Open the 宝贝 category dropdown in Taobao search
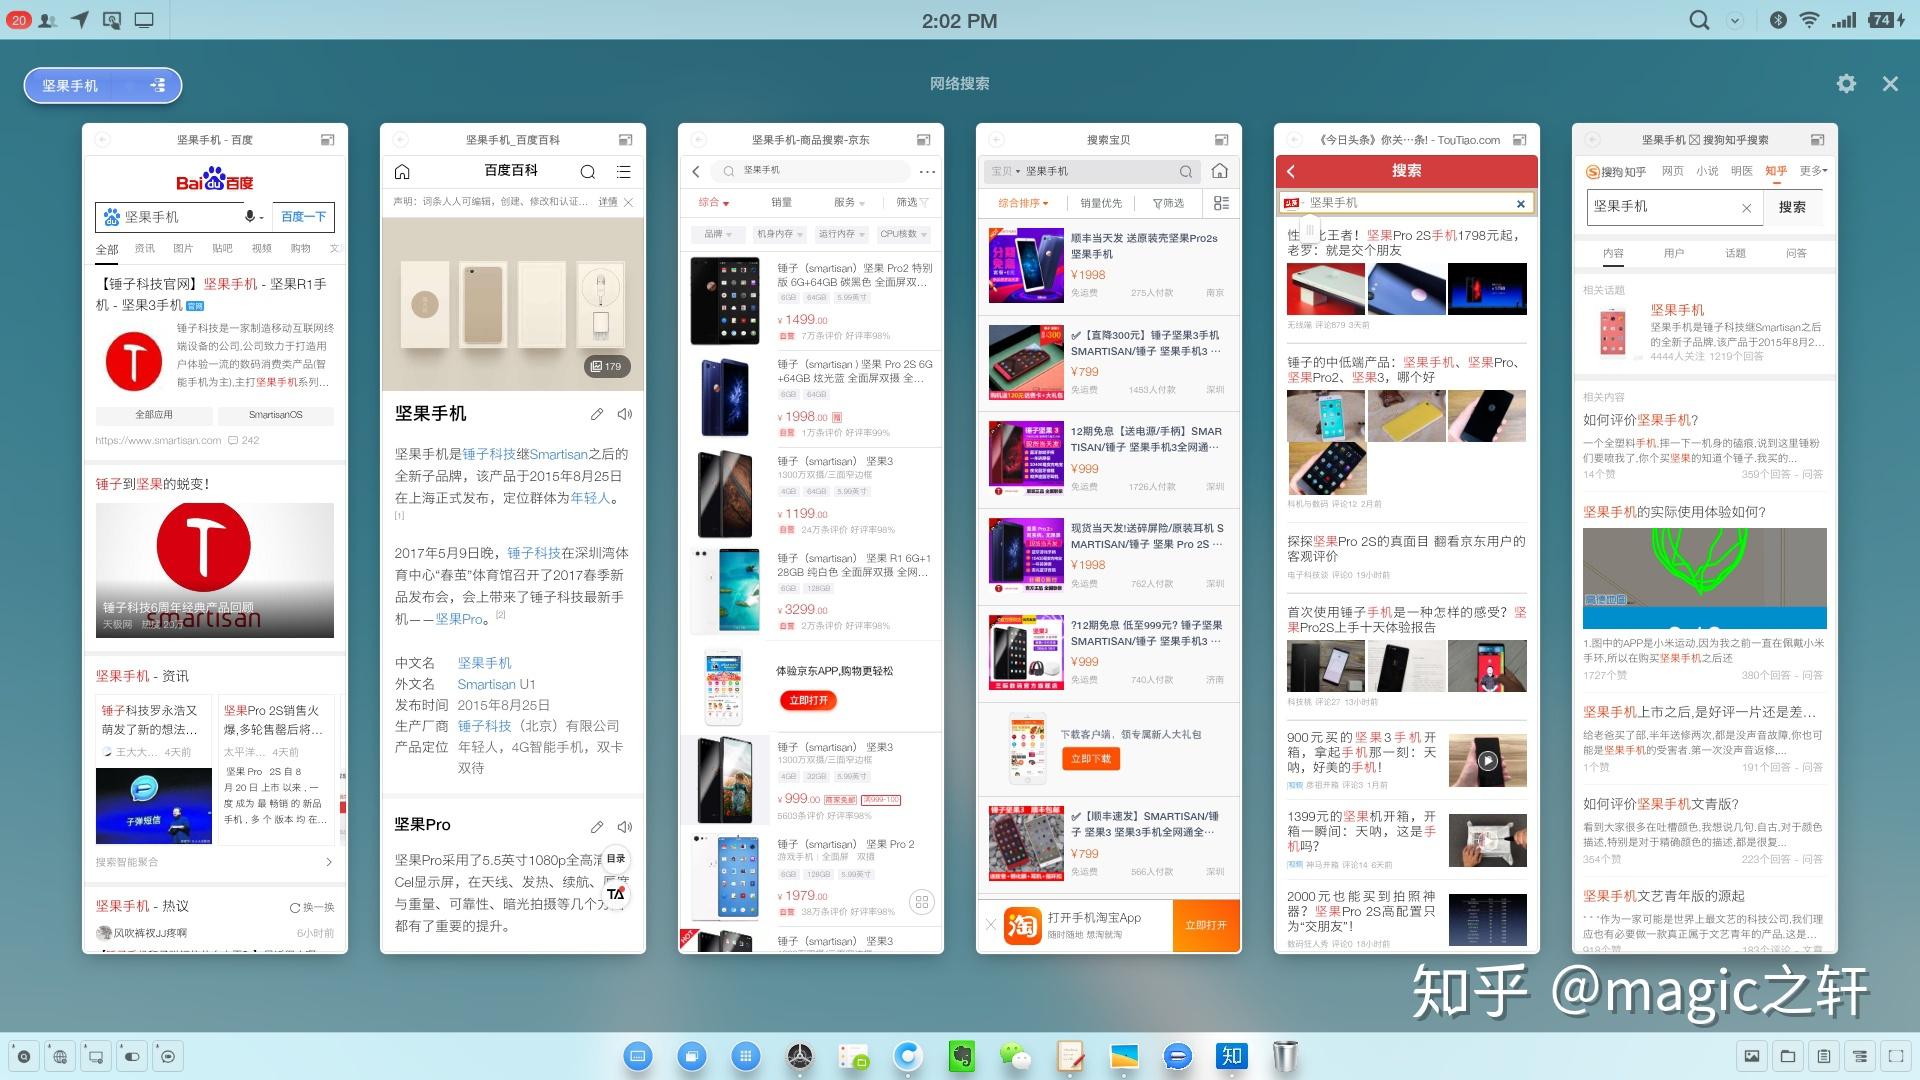 click(1005, 171)
